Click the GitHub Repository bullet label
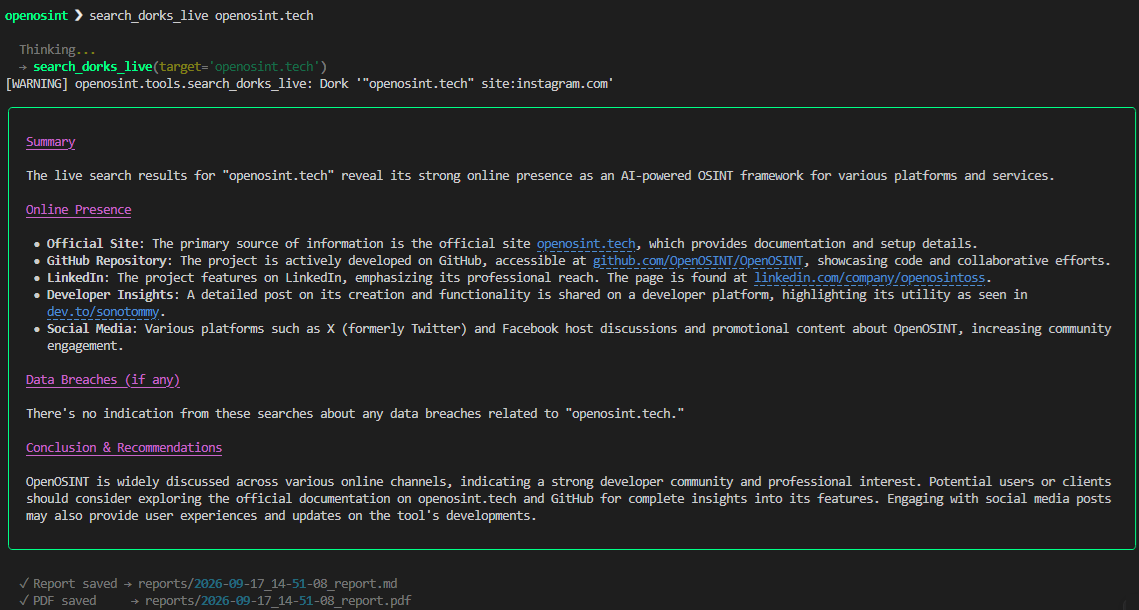The width and height of the screenshot is (1139, 610). pos(108,261)
